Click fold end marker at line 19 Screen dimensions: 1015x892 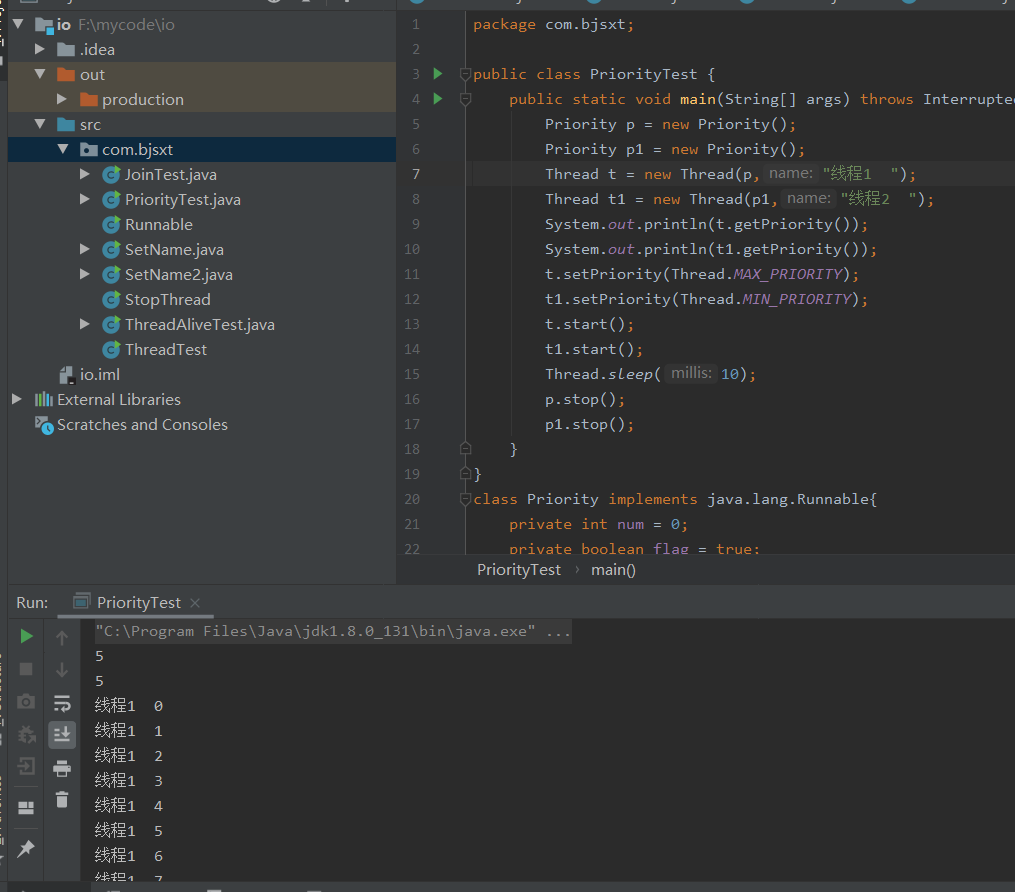pyautogui.click(x=465, y=474)
